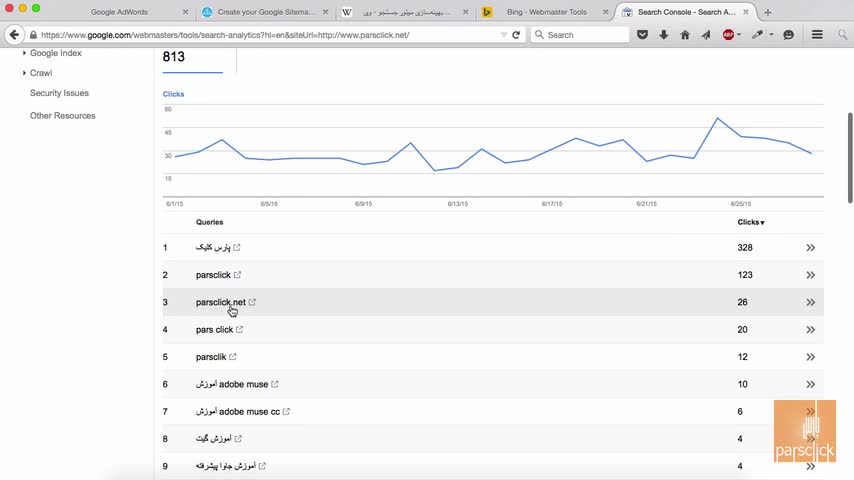Image resolution: width=854 pixels, height=480 pixels.
Task: Click the Adblock Plus icon
Action: 727,35
